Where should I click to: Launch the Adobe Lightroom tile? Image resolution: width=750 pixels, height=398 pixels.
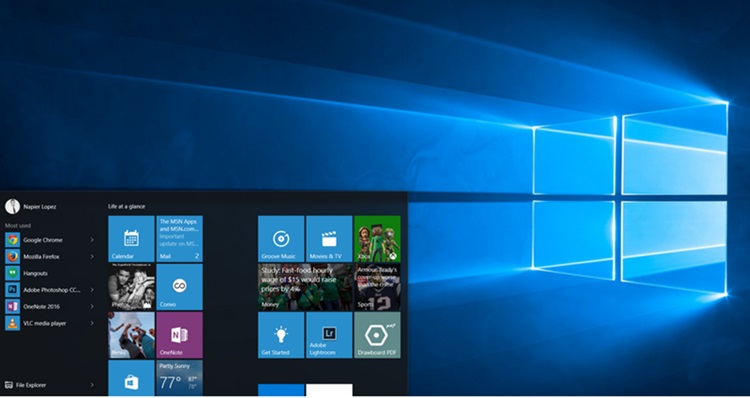pyautogui.click(x=329, y=335)
